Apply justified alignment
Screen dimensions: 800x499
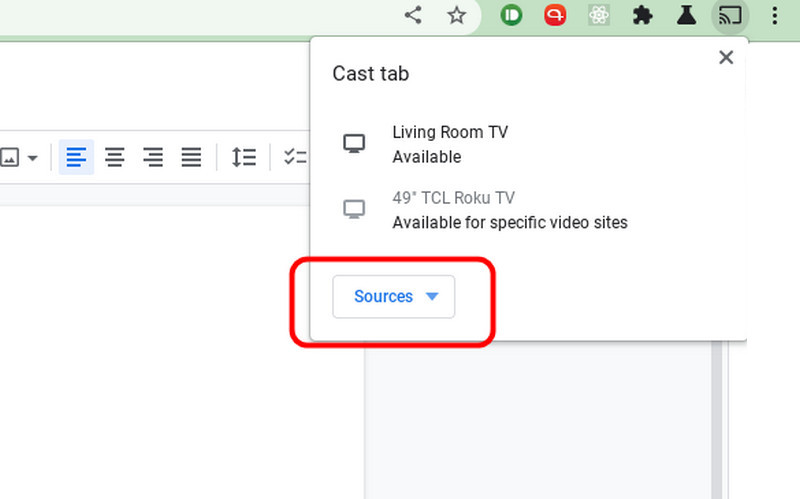(x=191, y=157)
